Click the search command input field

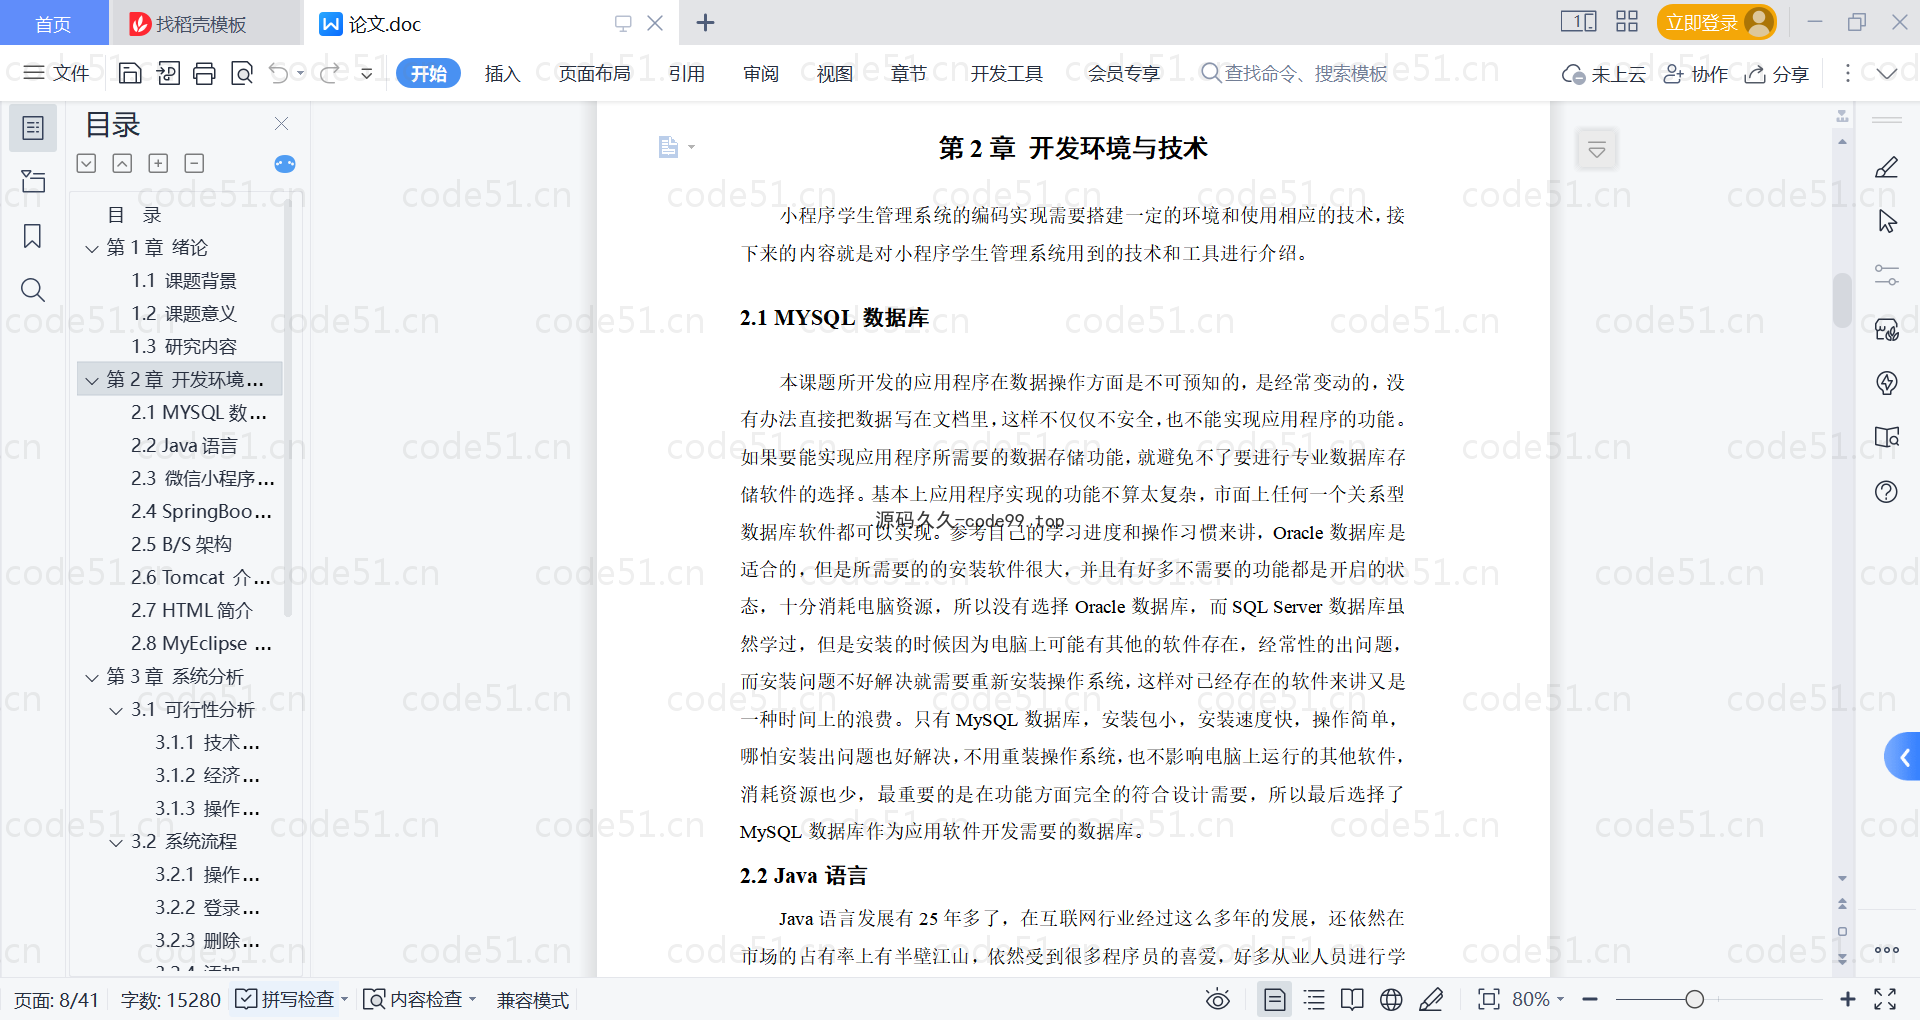point(1296,73)
